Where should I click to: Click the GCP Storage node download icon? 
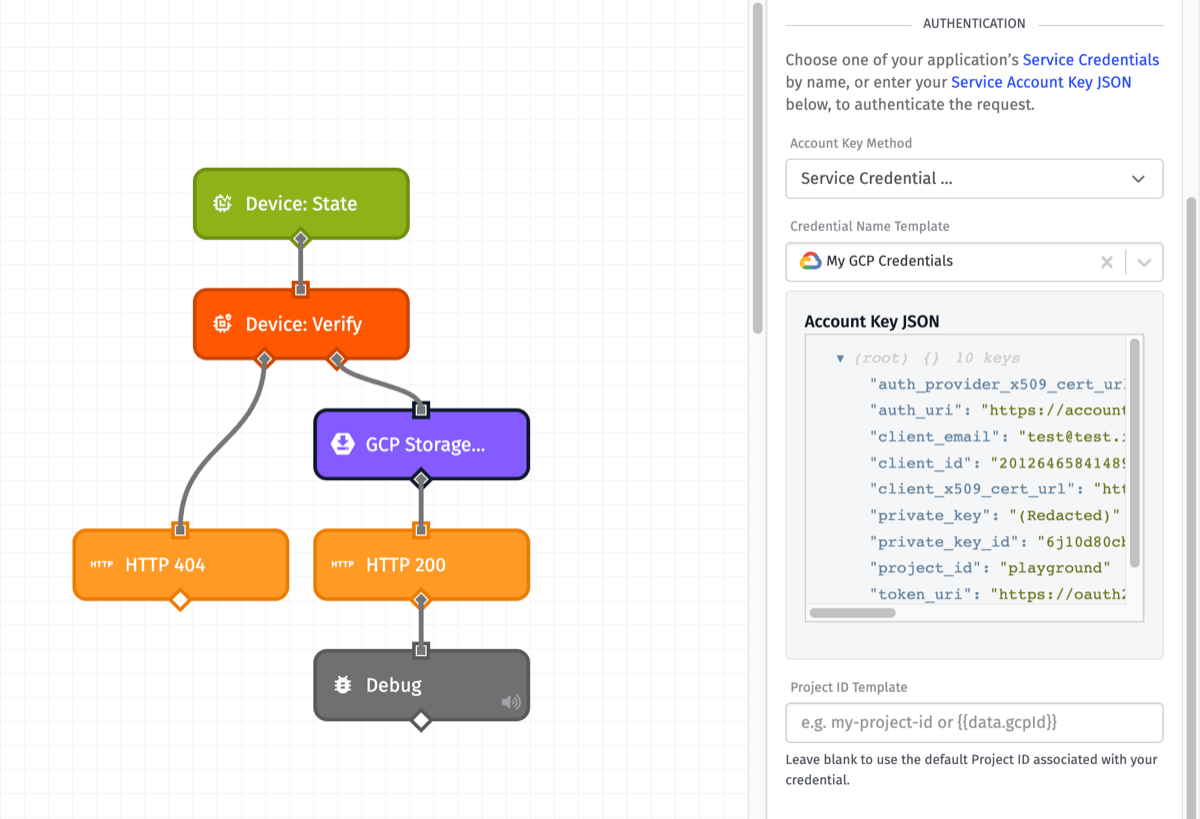(343, 444)
